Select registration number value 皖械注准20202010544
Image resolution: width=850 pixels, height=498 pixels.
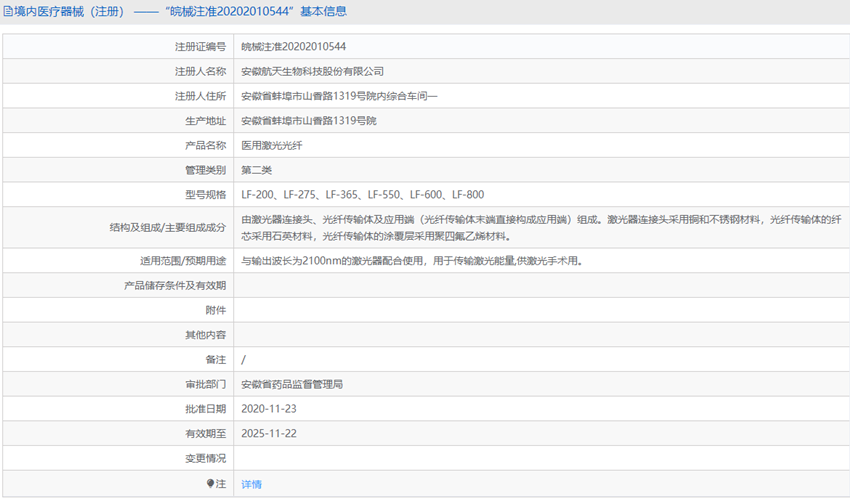[x=293, y=47]
